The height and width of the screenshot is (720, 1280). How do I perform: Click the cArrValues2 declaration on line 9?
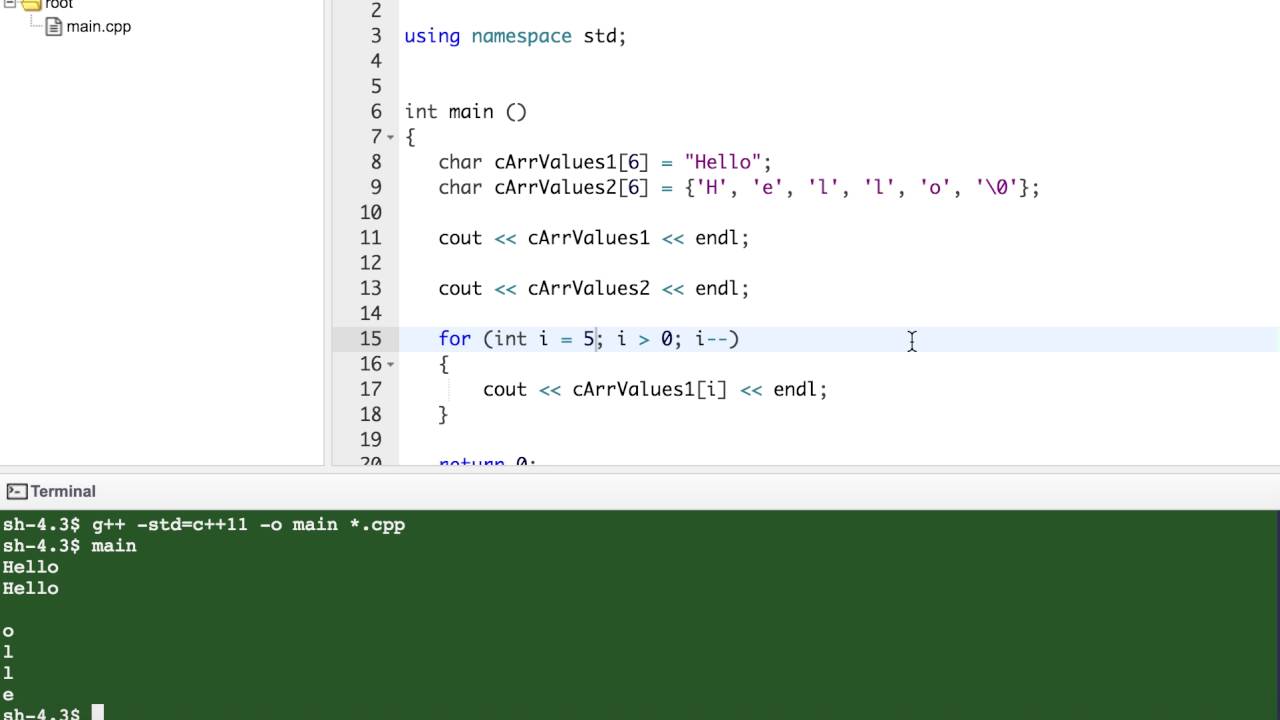tap(739, 187)
